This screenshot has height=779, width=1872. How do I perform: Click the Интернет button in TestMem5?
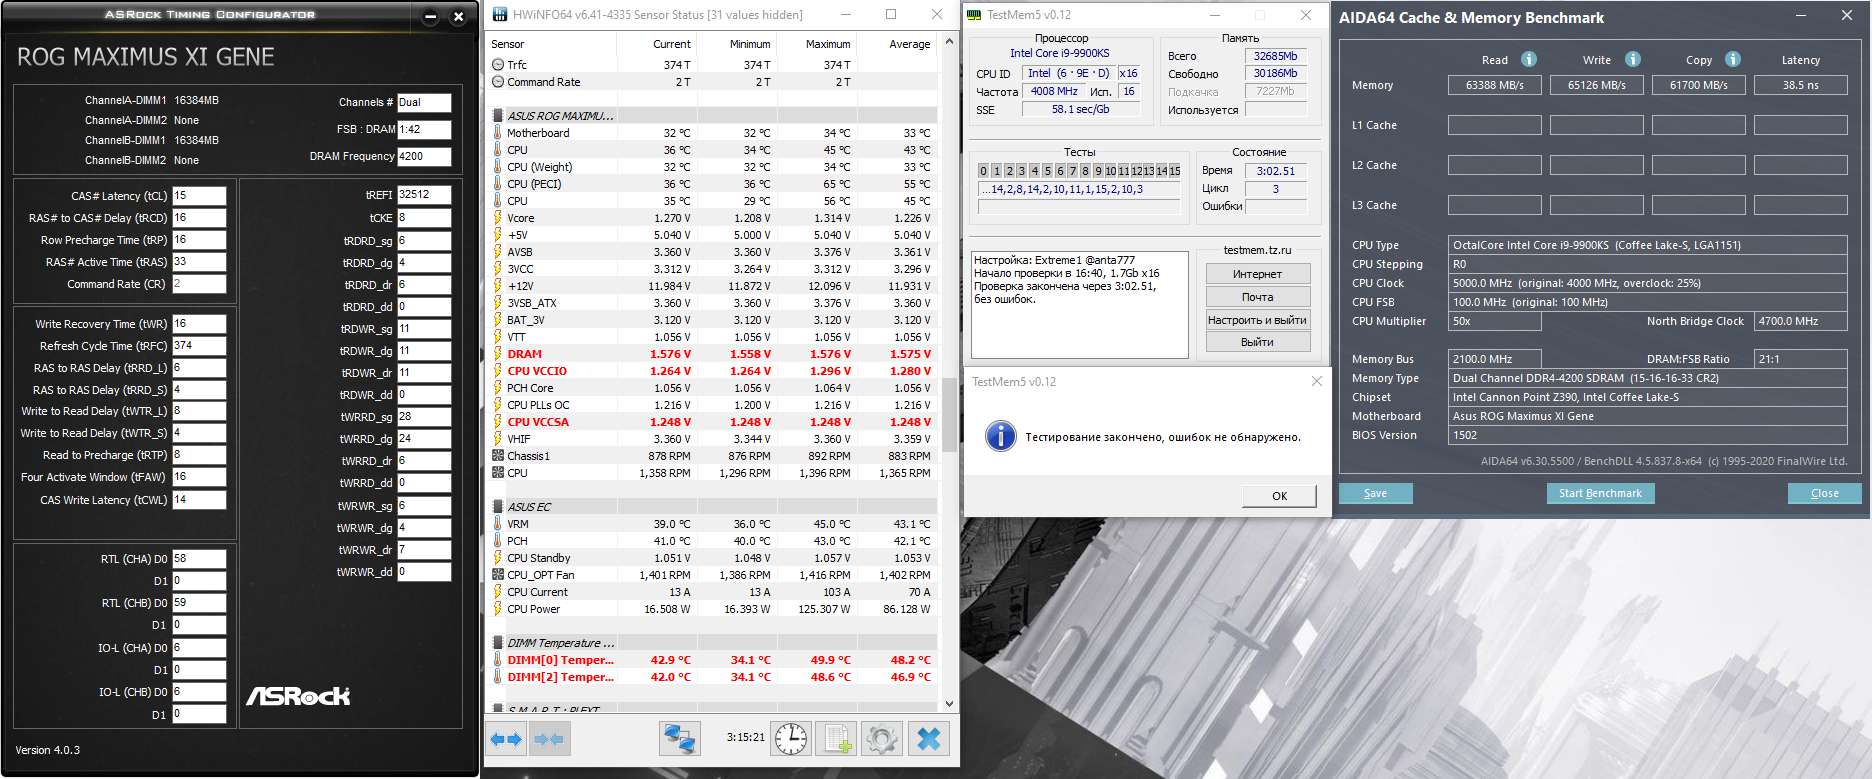tap(1258, 274)
